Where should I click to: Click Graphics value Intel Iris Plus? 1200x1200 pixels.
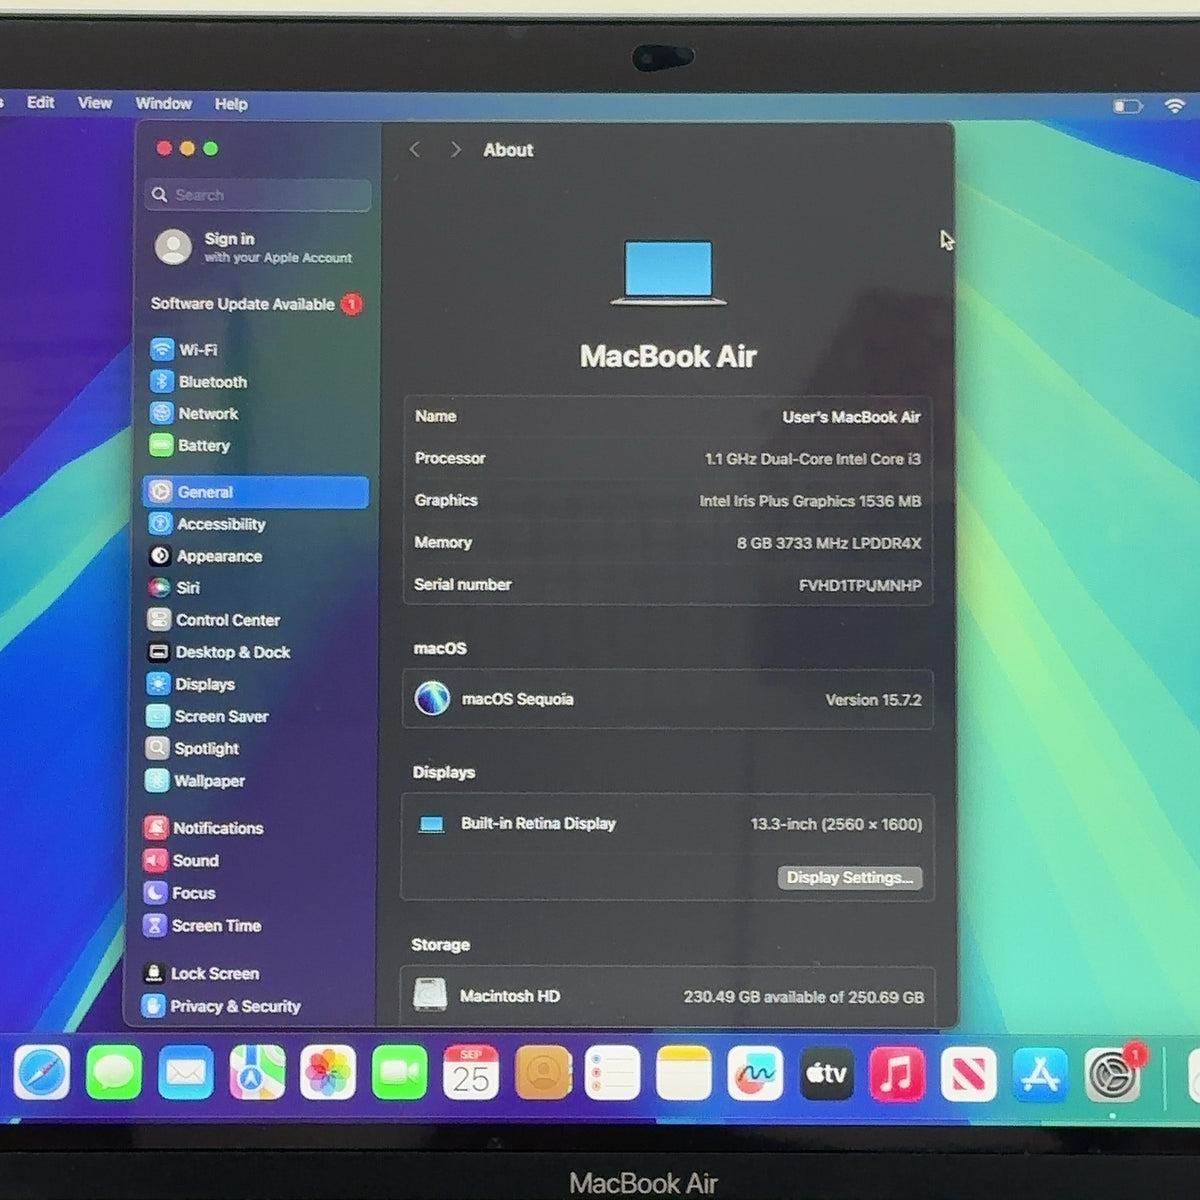810,501
